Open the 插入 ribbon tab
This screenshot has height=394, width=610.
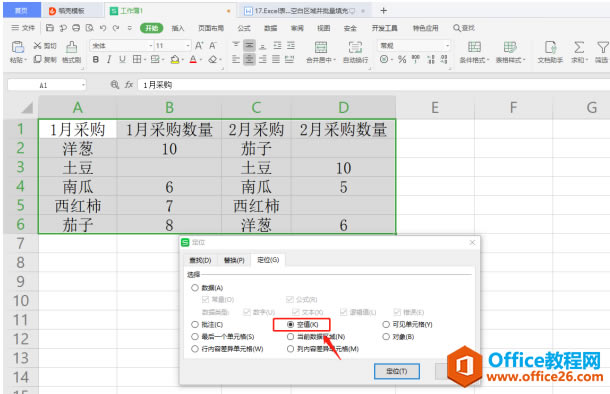(x=178, y=28)
